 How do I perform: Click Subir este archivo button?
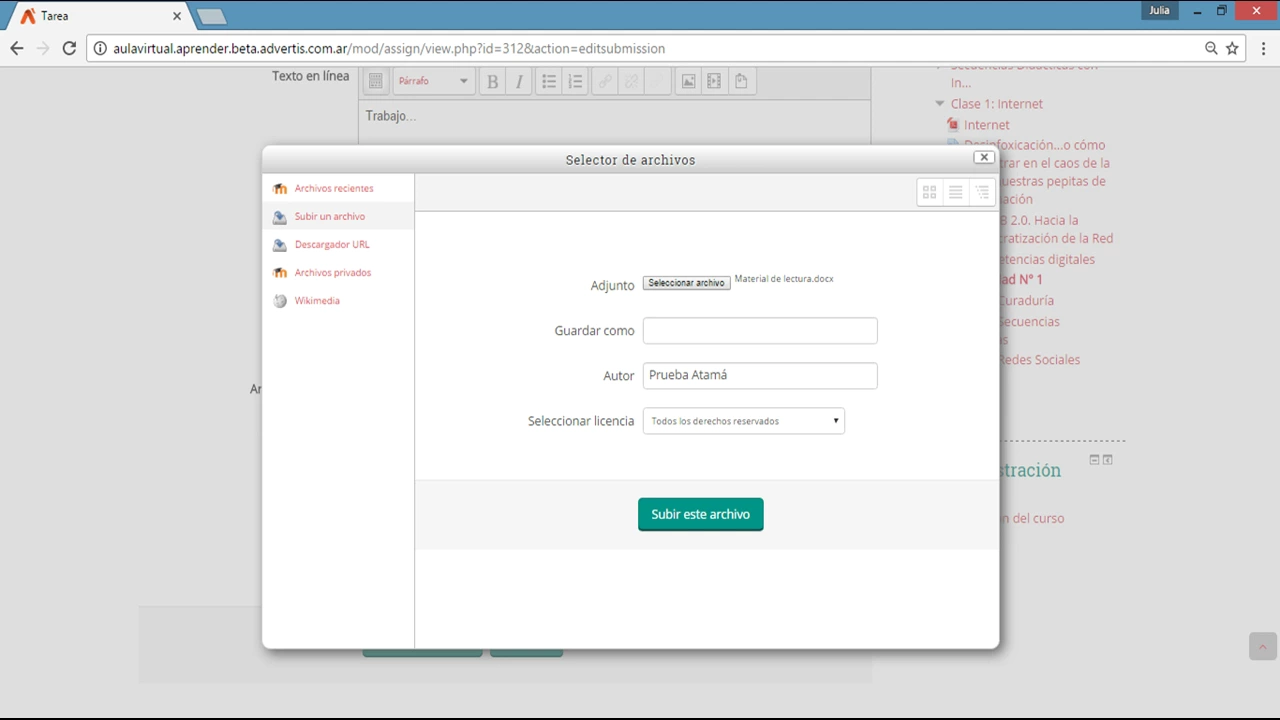701,514
